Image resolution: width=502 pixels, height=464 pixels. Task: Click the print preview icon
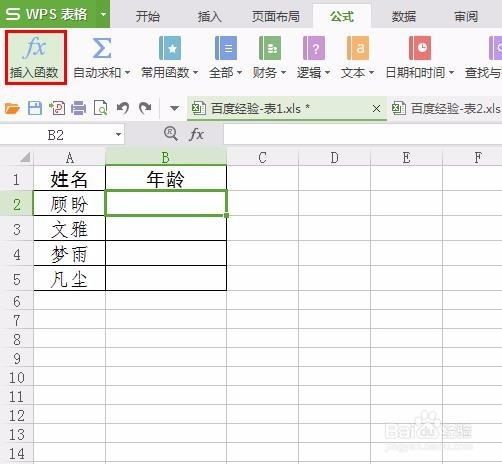101,108
